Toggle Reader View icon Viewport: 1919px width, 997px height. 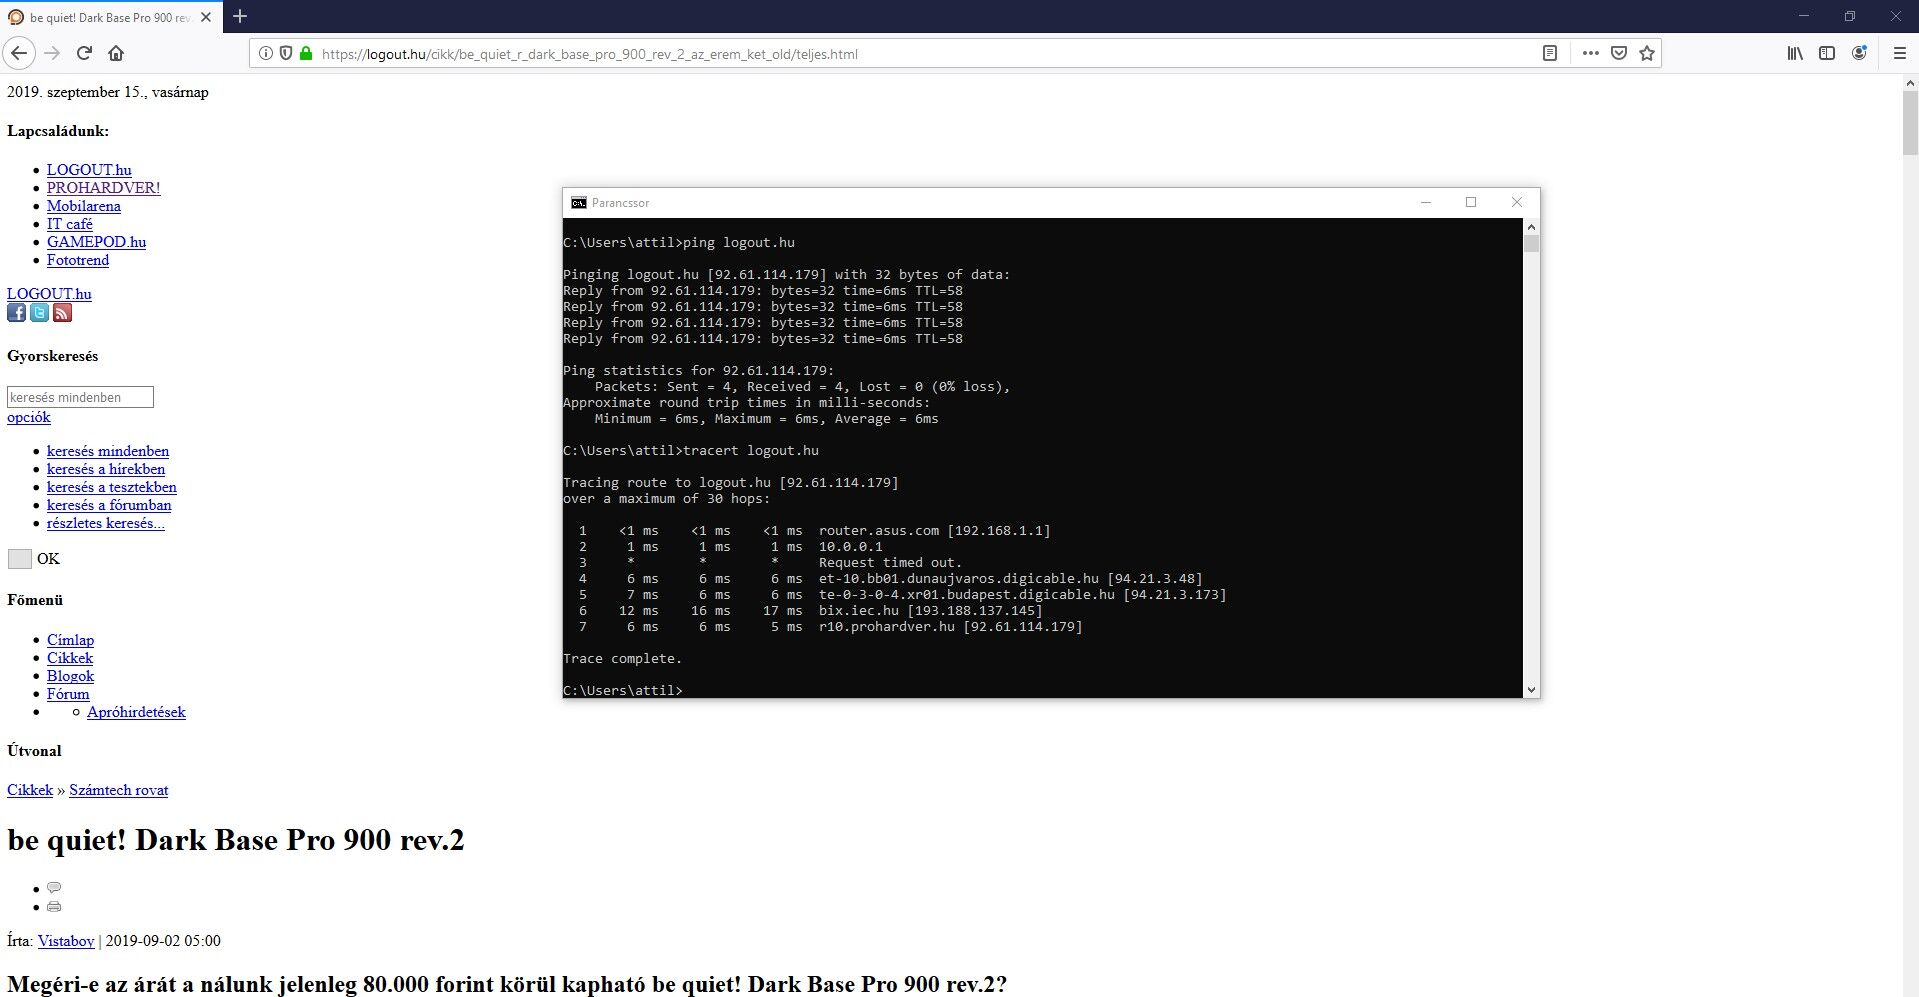(1550, 54)
